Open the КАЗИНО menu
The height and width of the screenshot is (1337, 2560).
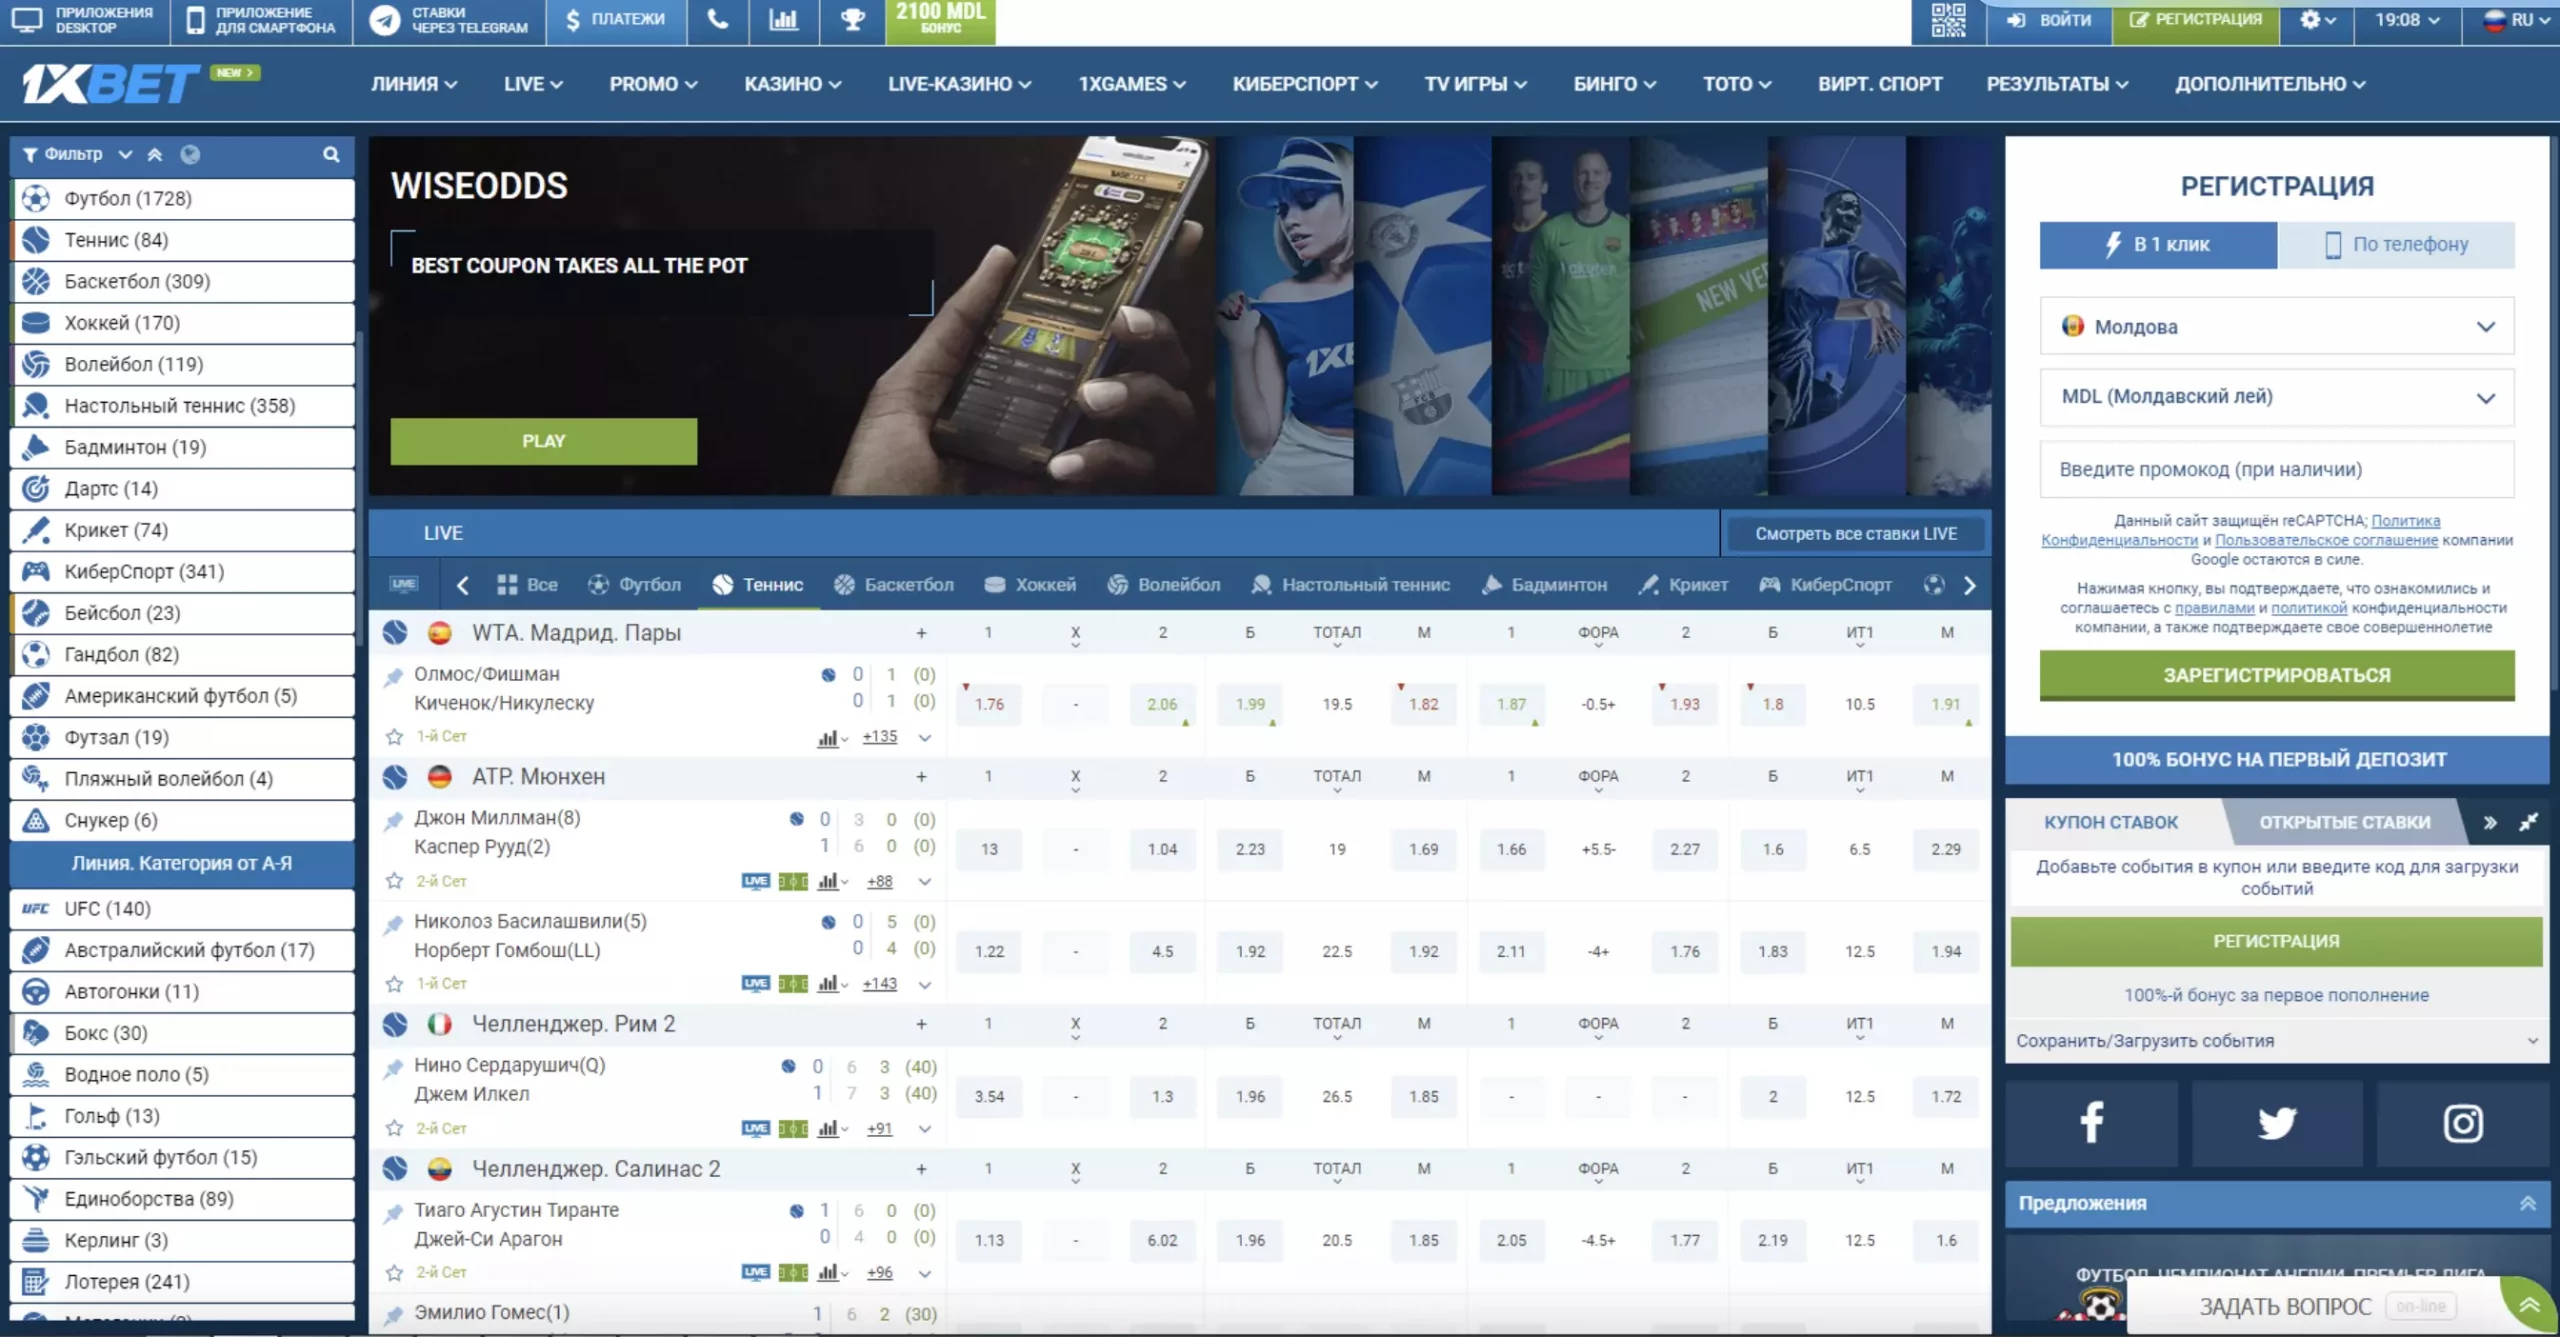[792, 84]
